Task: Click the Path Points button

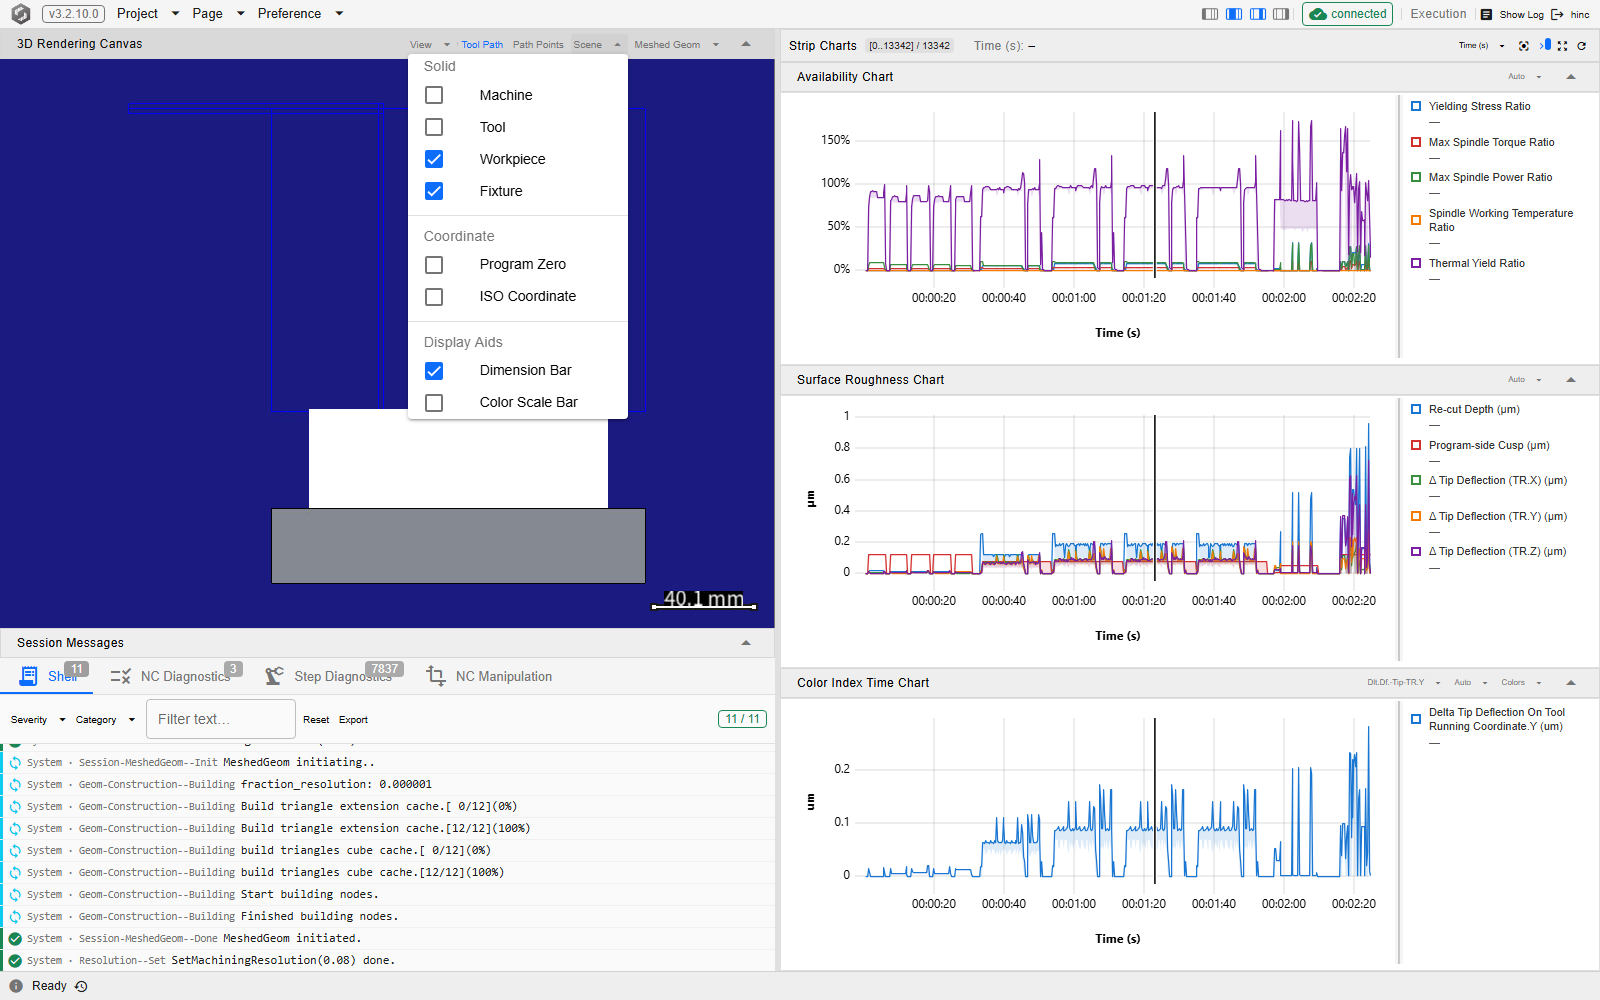Action: tap(538, 45)
